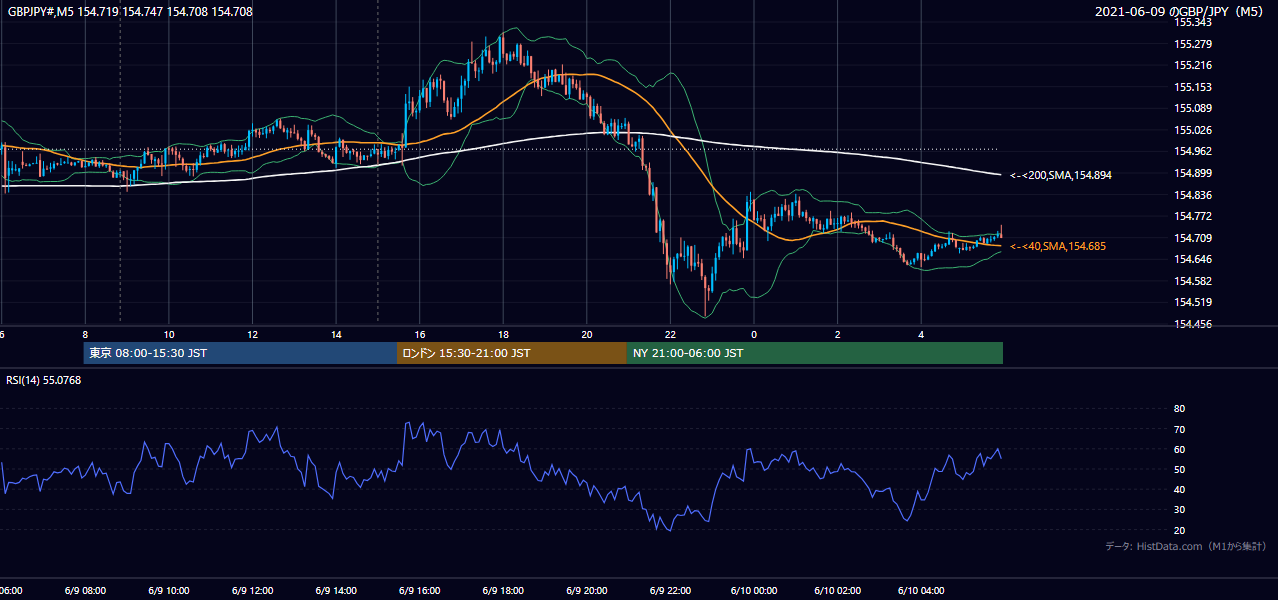Click RSI scale value 30
Image resolution: width=1278 pixels, height=600 pixels.
(x=1179, y=510)
